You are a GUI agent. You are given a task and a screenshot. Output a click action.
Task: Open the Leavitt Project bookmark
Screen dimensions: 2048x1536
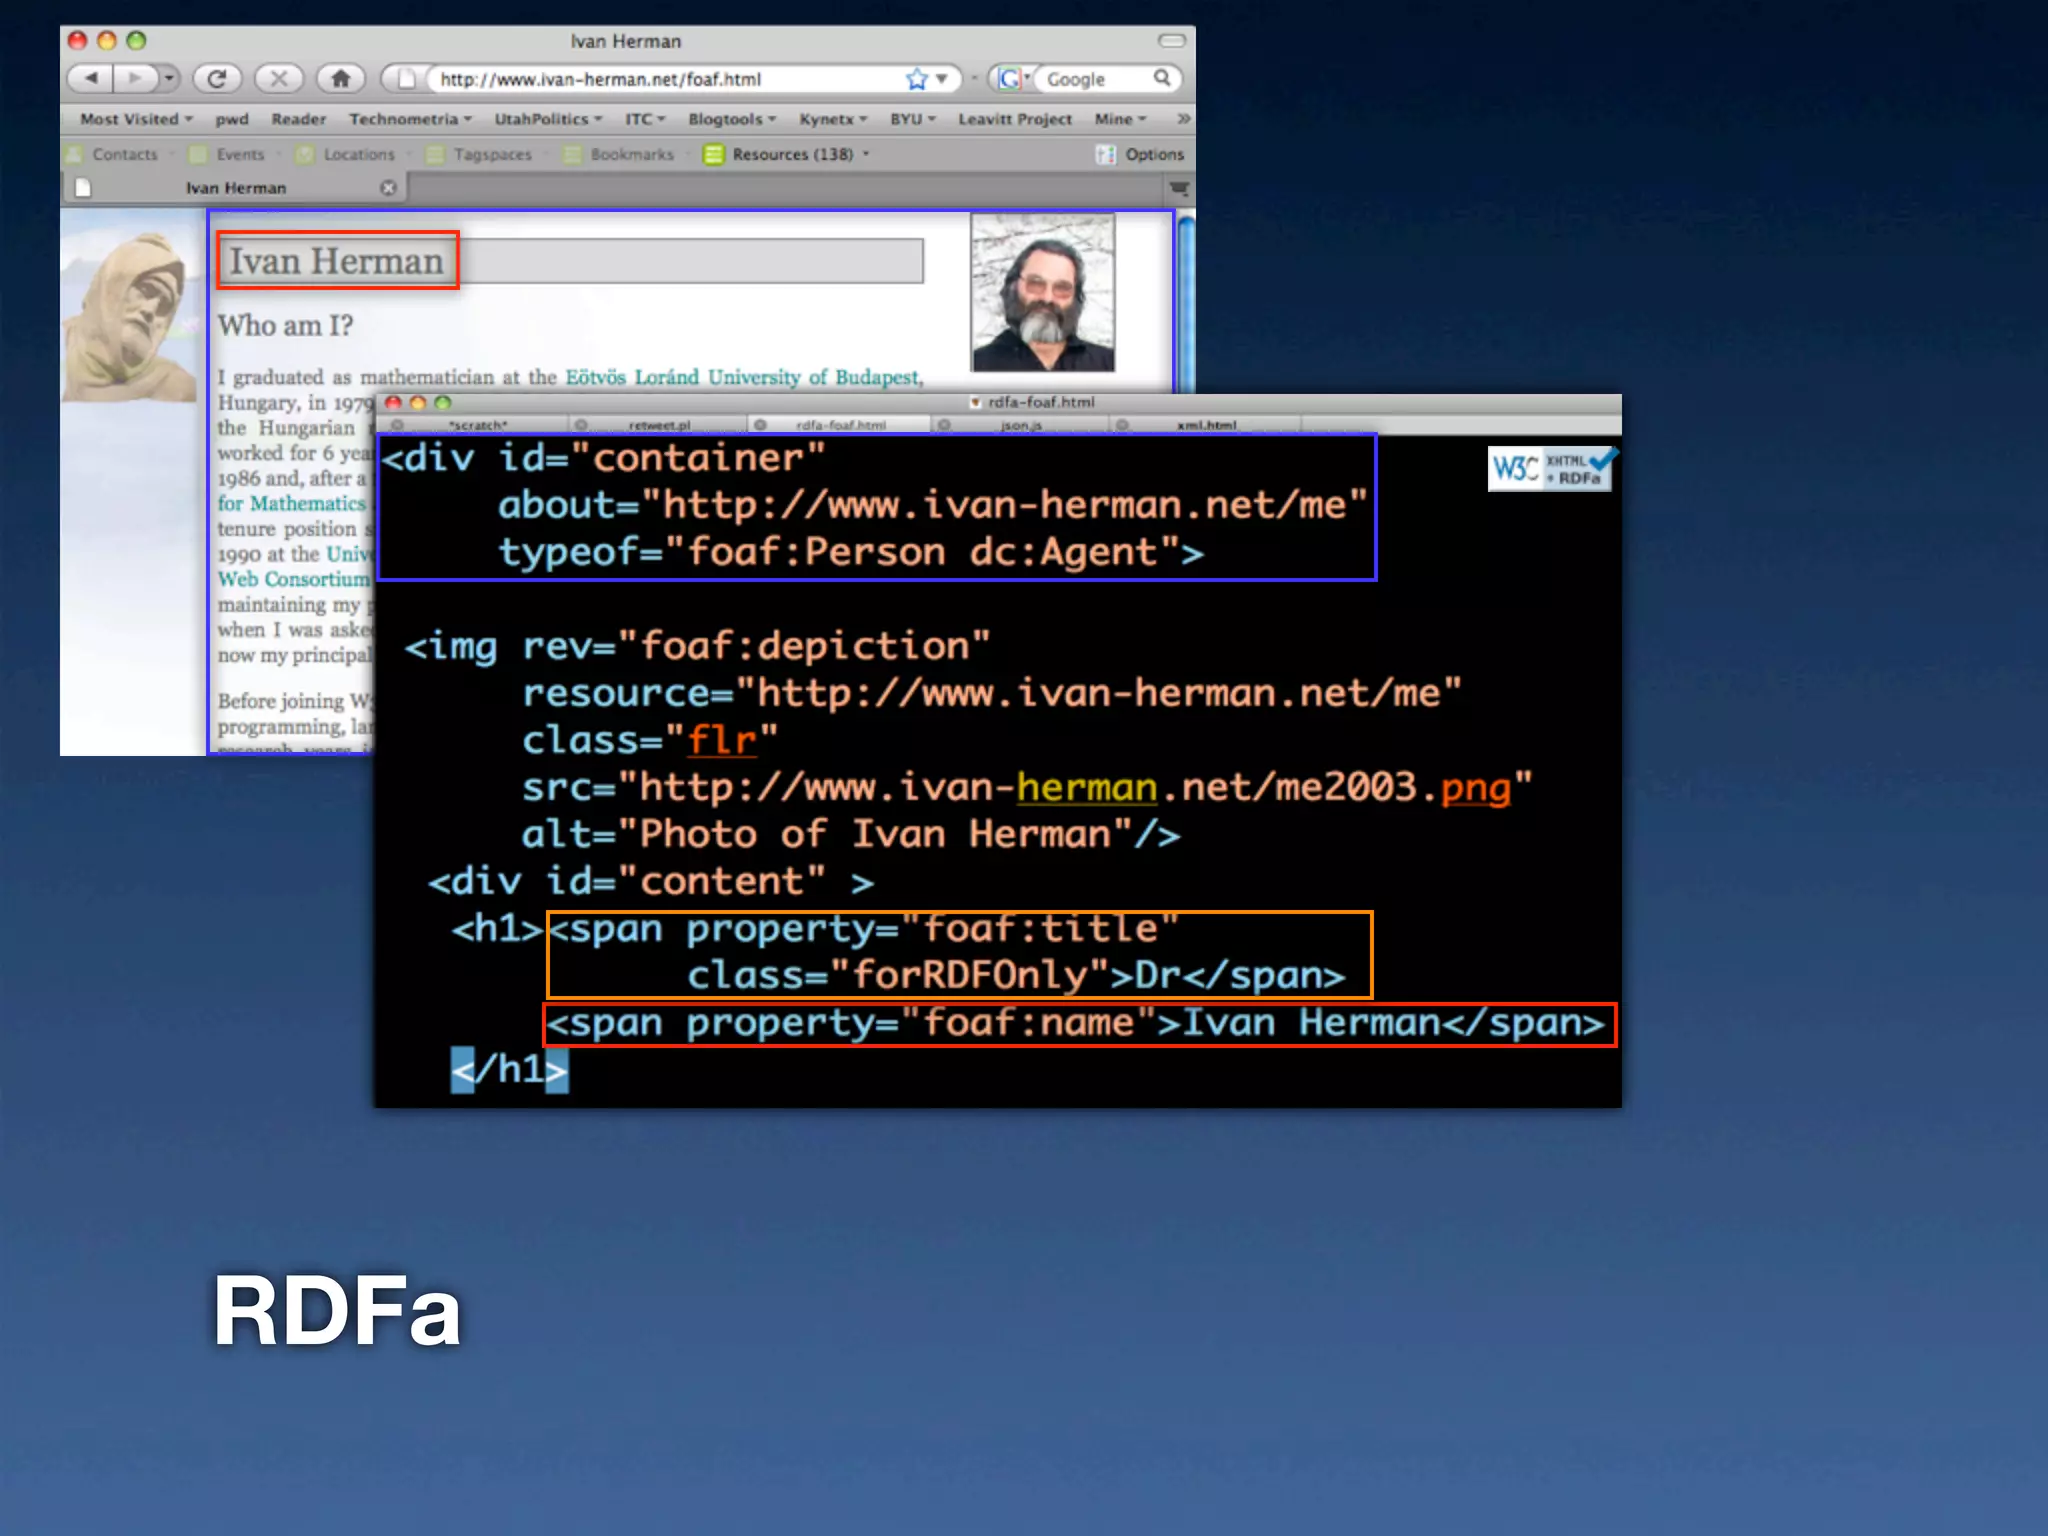(x=1014, y=119)
